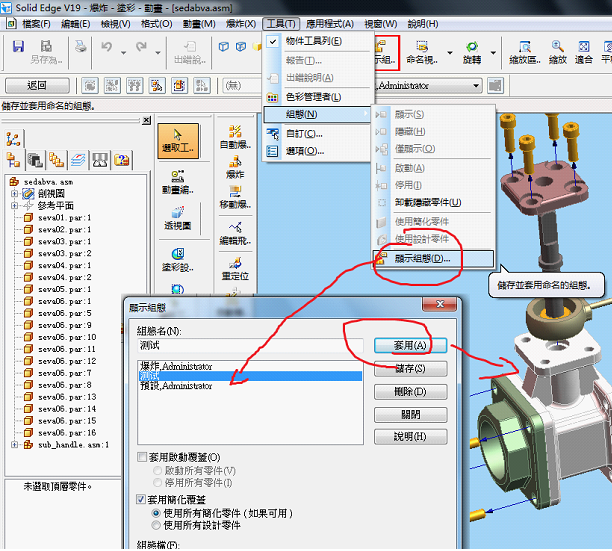The height and width of the screenshot is (551, 612).
Task: Select 爆炸,Administrator in the configuration list
Action: [x=250, y=366]
